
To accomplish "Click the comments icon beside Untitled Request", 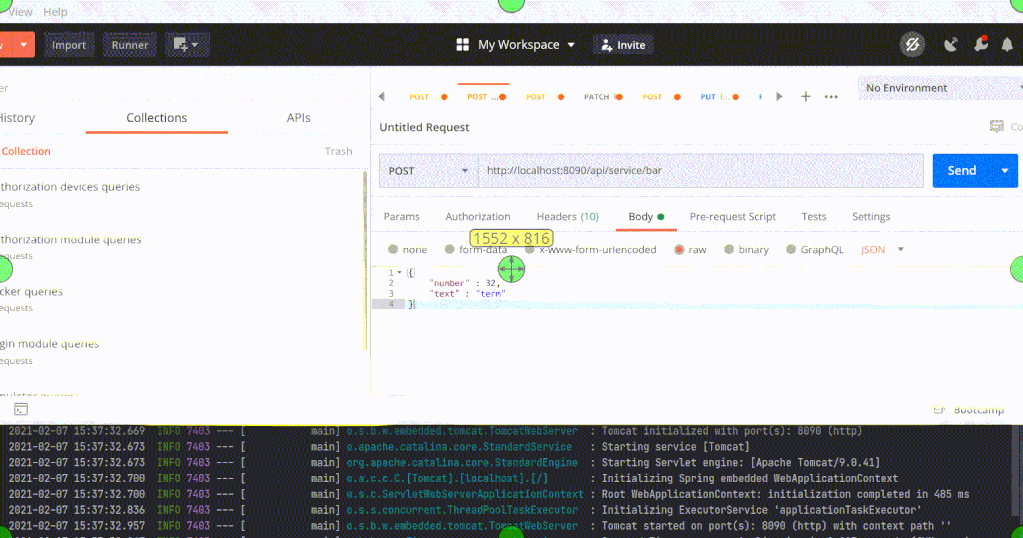I will 996,127.
